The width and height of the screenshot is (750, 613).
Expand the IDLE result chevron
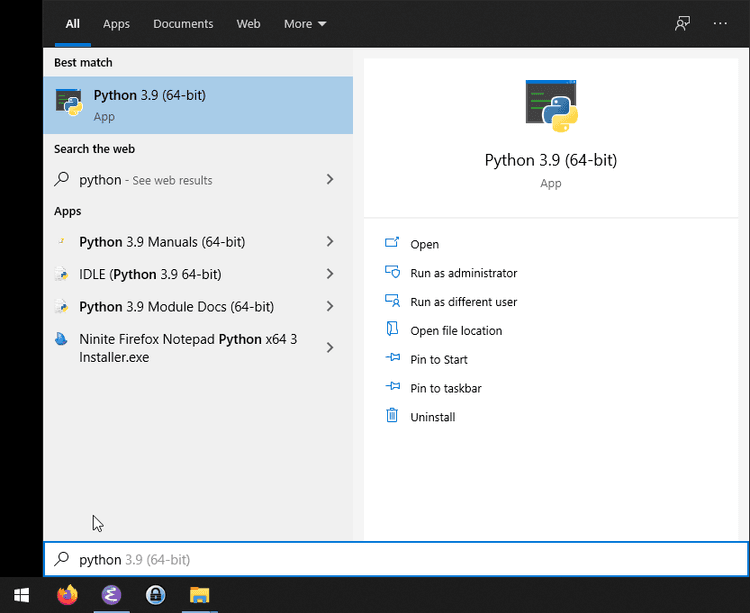pos(330,274)
